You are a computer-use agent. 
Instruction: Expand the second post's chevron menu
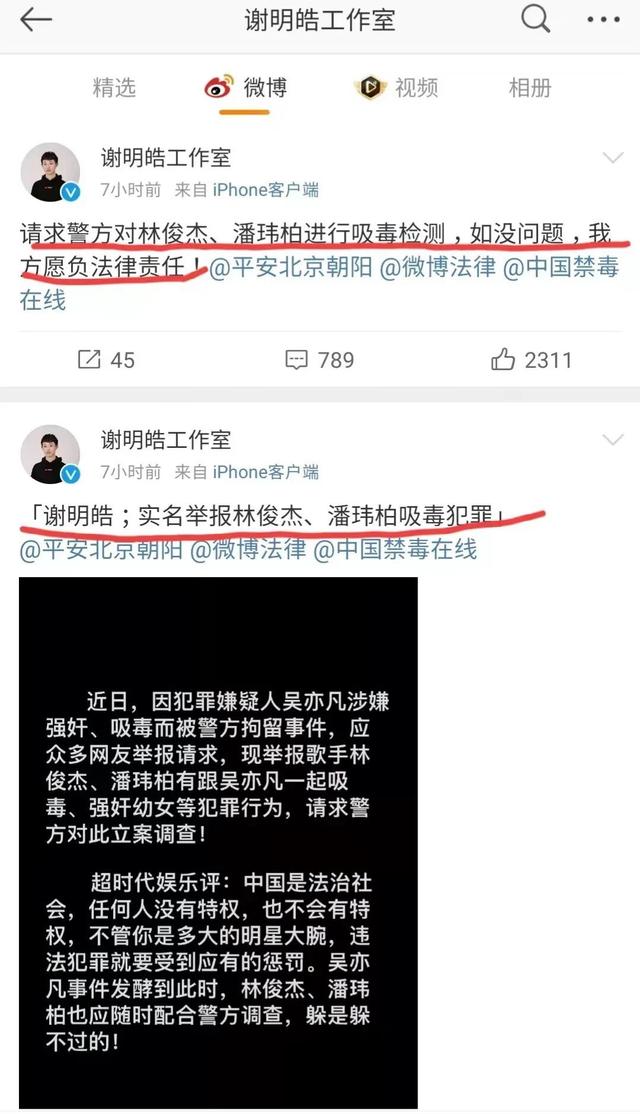pos(613,440)
